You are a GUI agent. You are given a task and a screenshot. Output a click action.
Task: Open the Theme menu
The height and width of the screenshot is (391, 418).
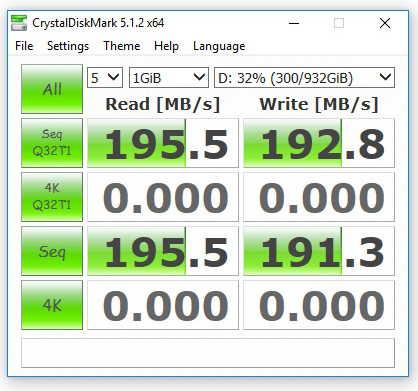[122, 46]
